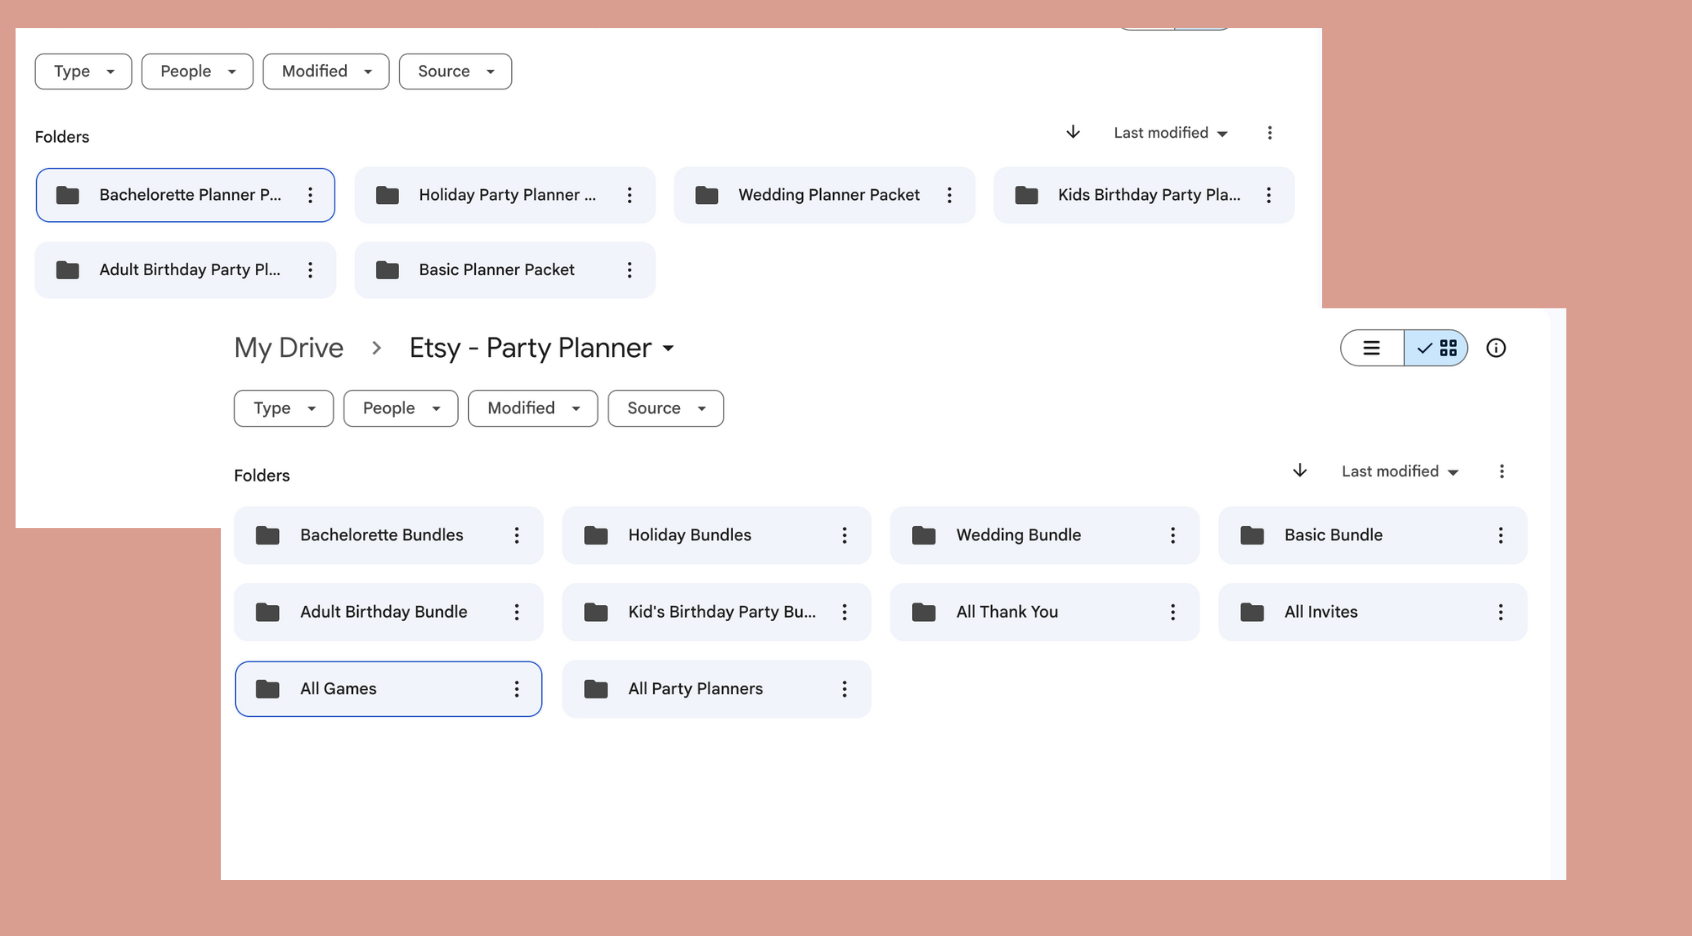Reverse sort direction arrow in Etsy folder

[1300, 471]
